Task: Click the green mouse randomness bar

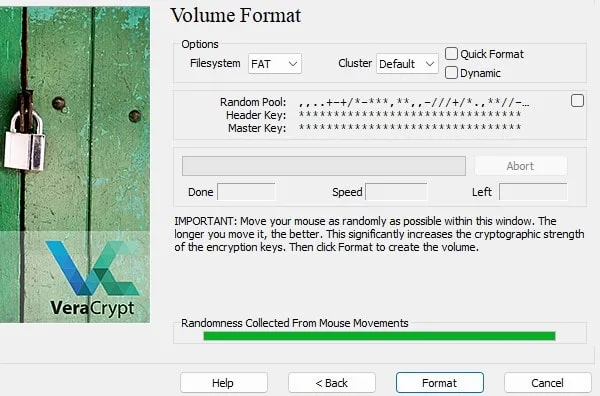Action: coord(379,336)
